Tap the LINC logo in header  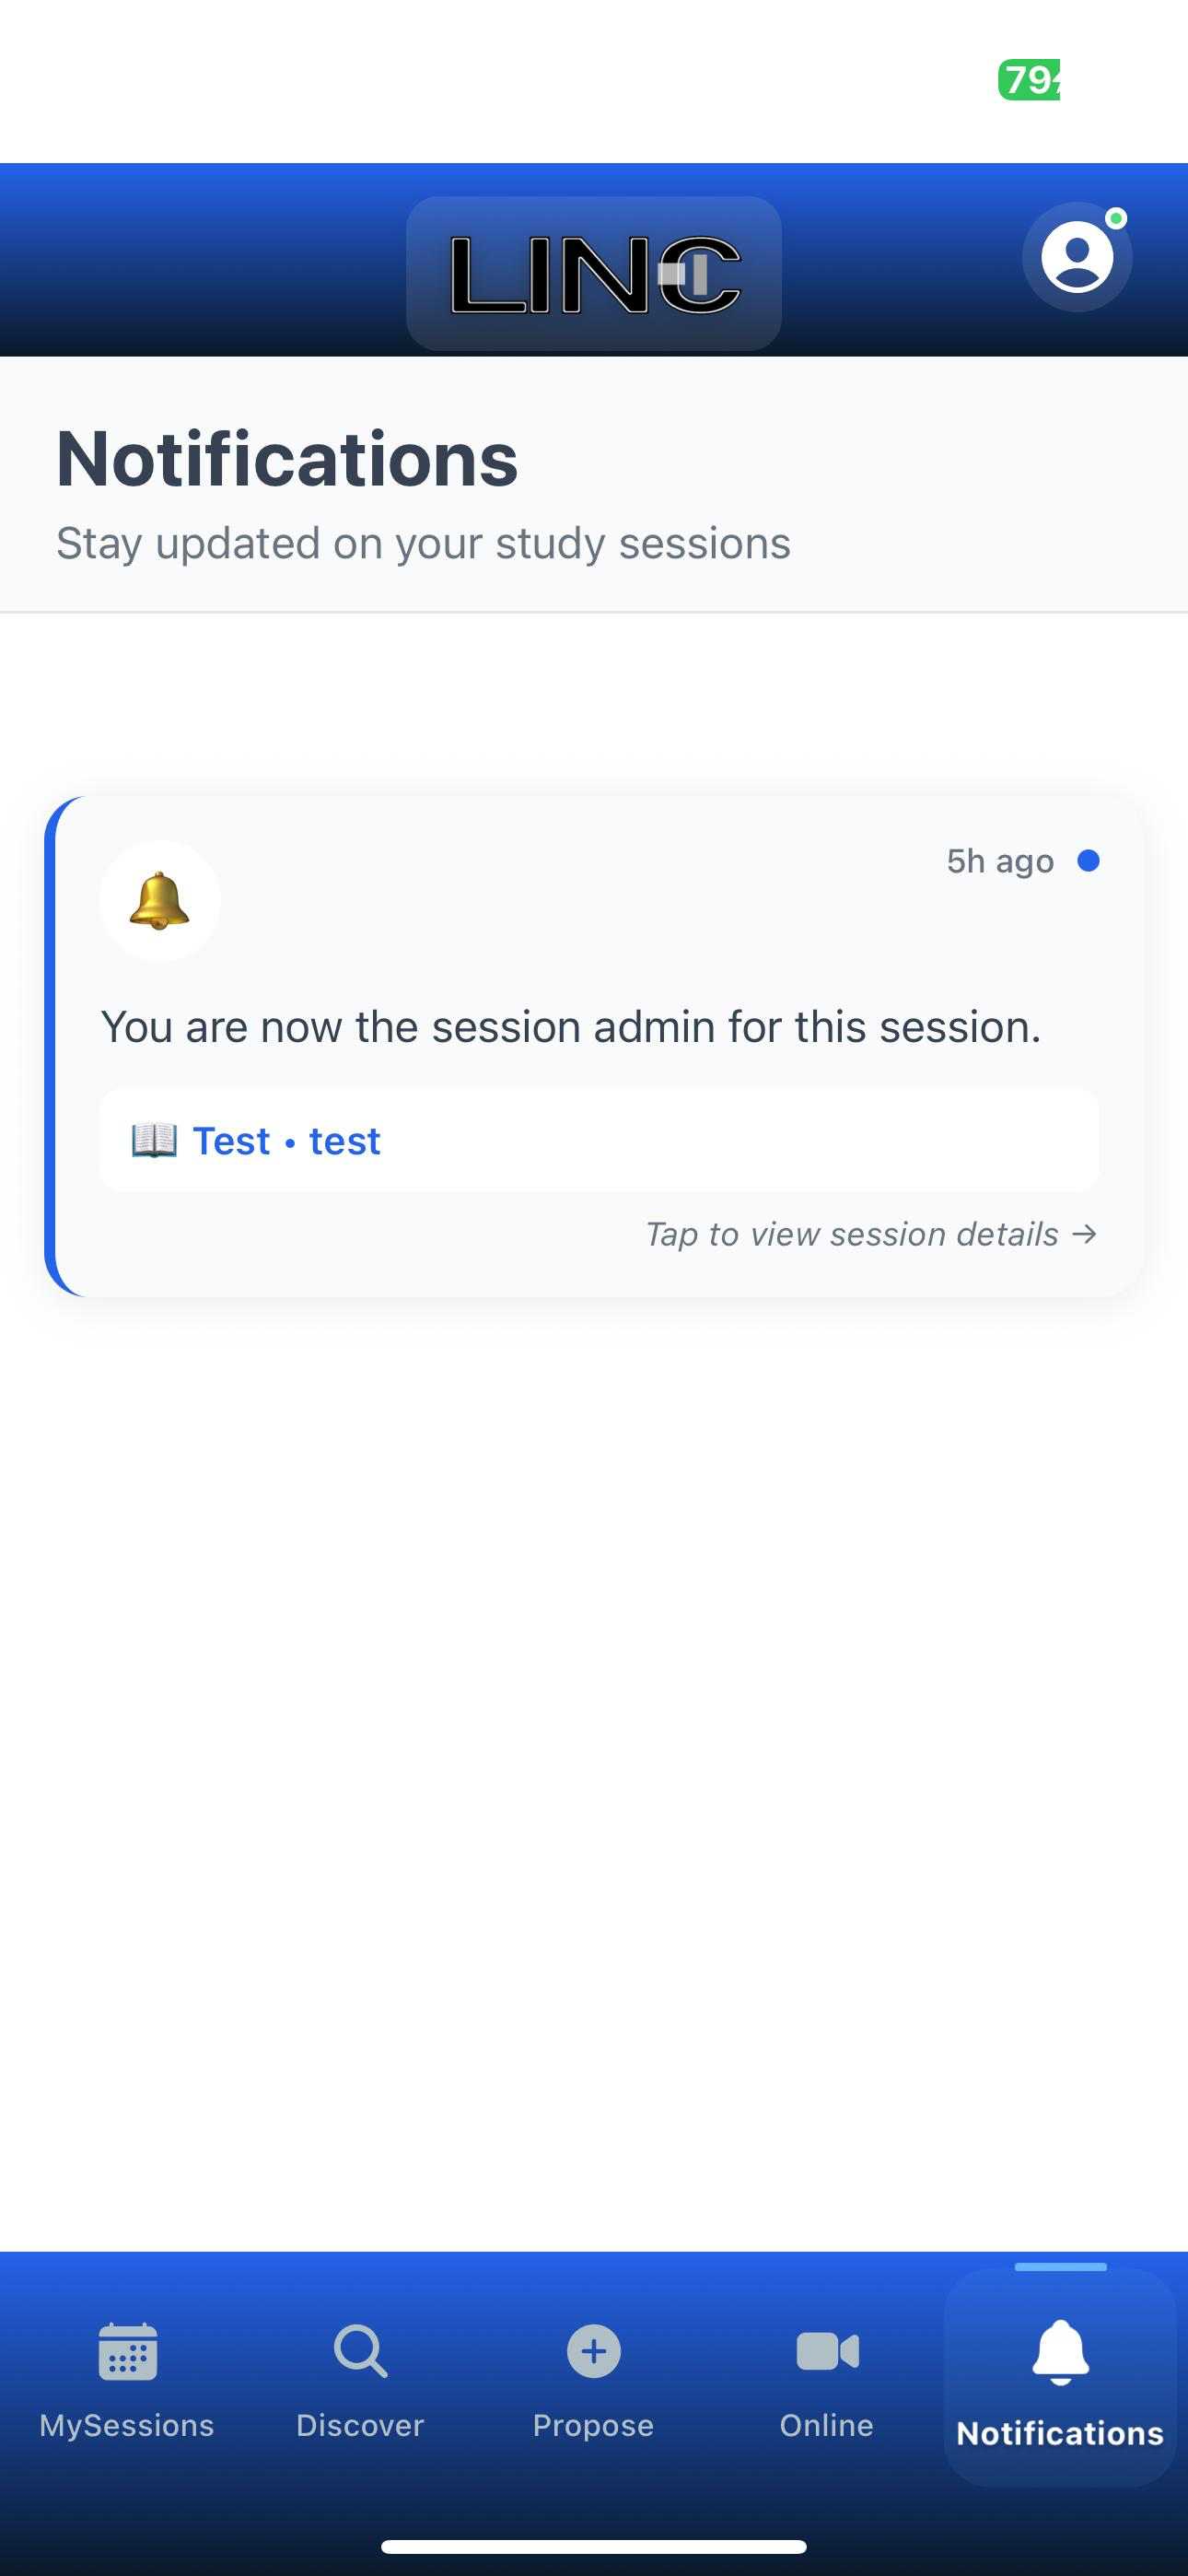click(594, 273)
